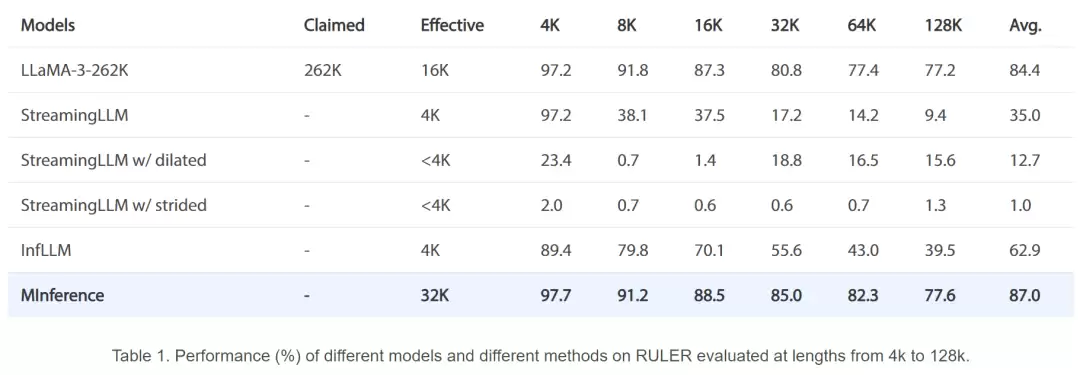The height and width of the screenshot is (375, 1080).
Task: Click the Table 1 caption text
Action: (x=539, y=356)
